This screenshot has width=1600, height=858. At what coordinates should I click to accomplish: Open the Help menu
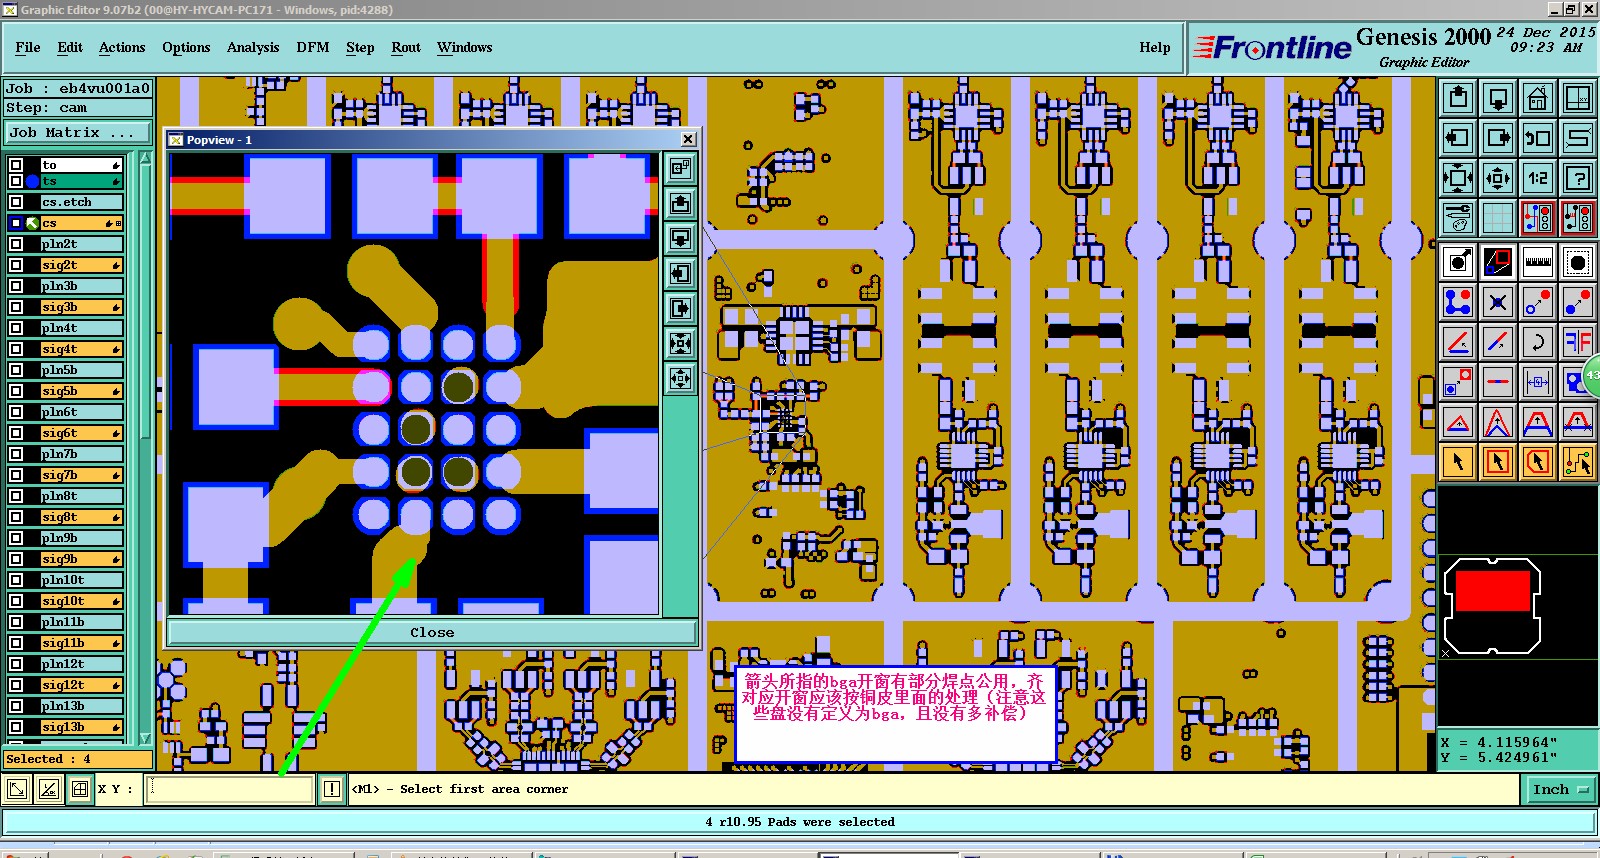(1155, 47)
